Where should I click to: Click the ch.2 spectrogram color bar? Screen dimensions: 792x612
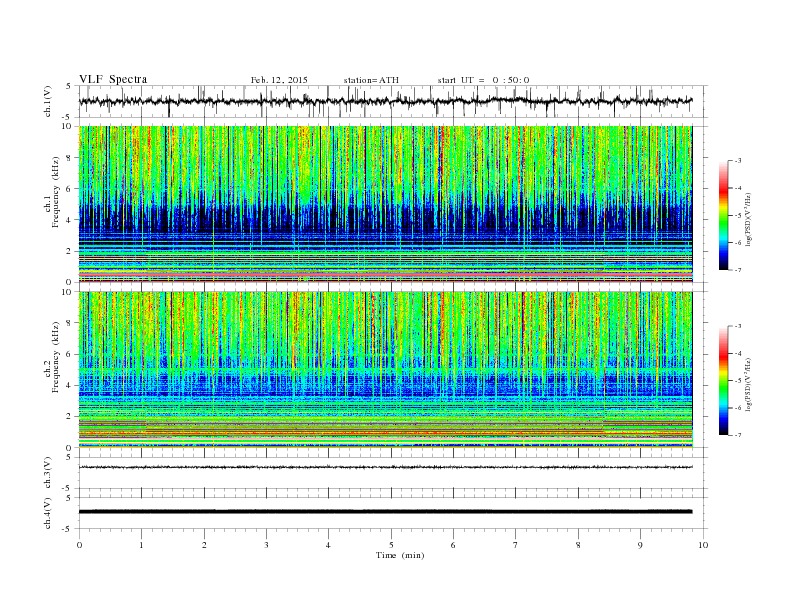point(723,380)
